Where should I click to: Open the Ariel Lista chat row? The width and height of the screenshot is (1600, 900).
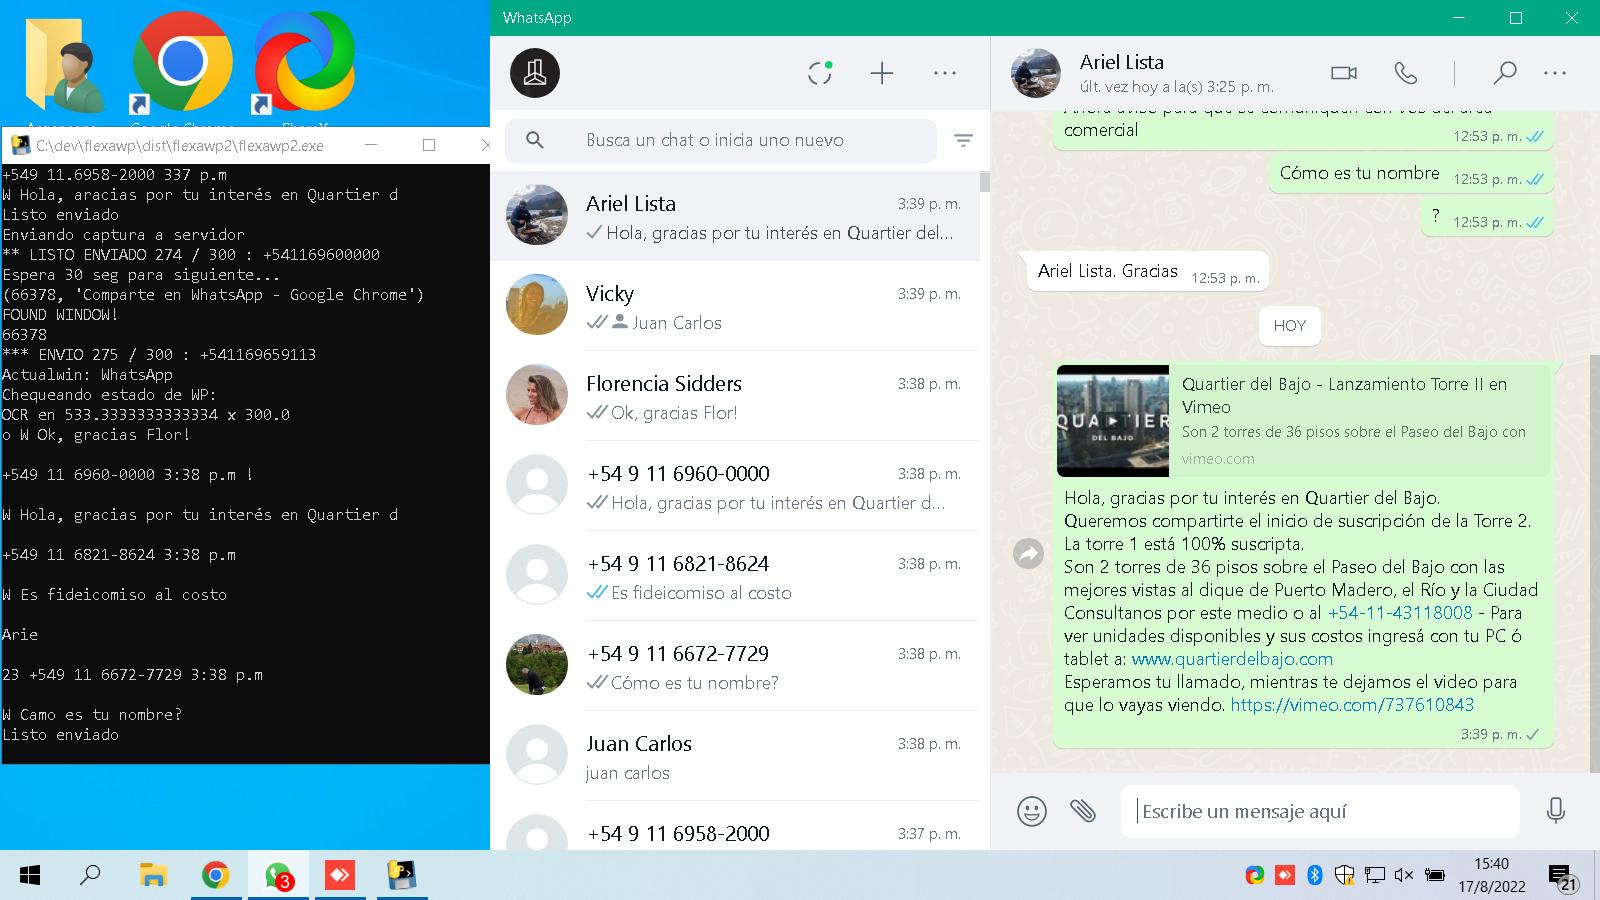point(735,216)
